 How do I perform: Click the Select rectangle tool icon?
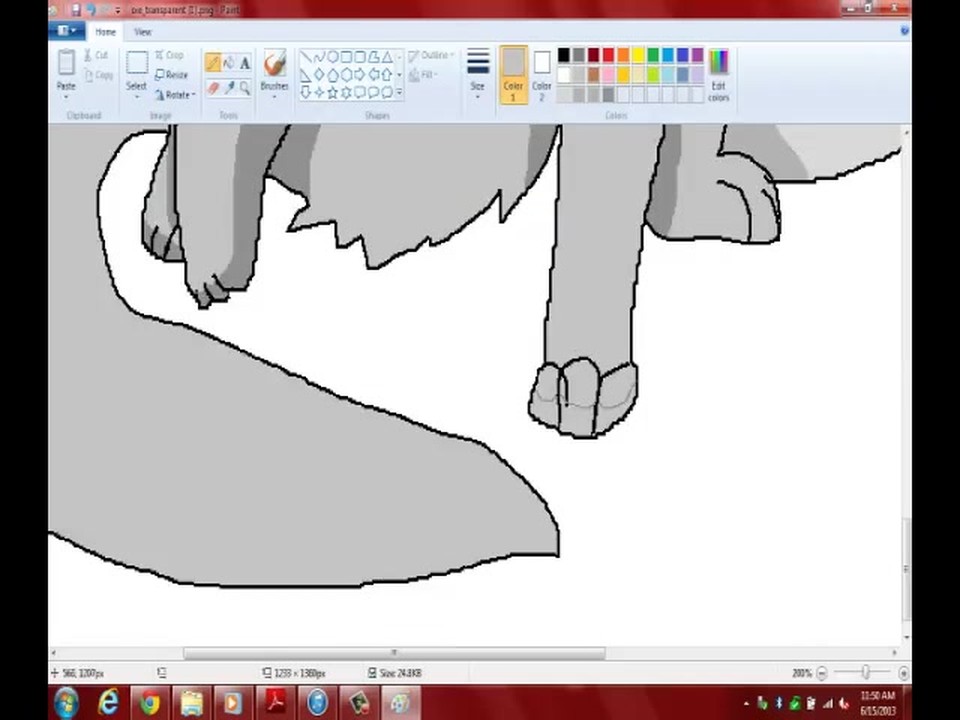coord(137,62)
